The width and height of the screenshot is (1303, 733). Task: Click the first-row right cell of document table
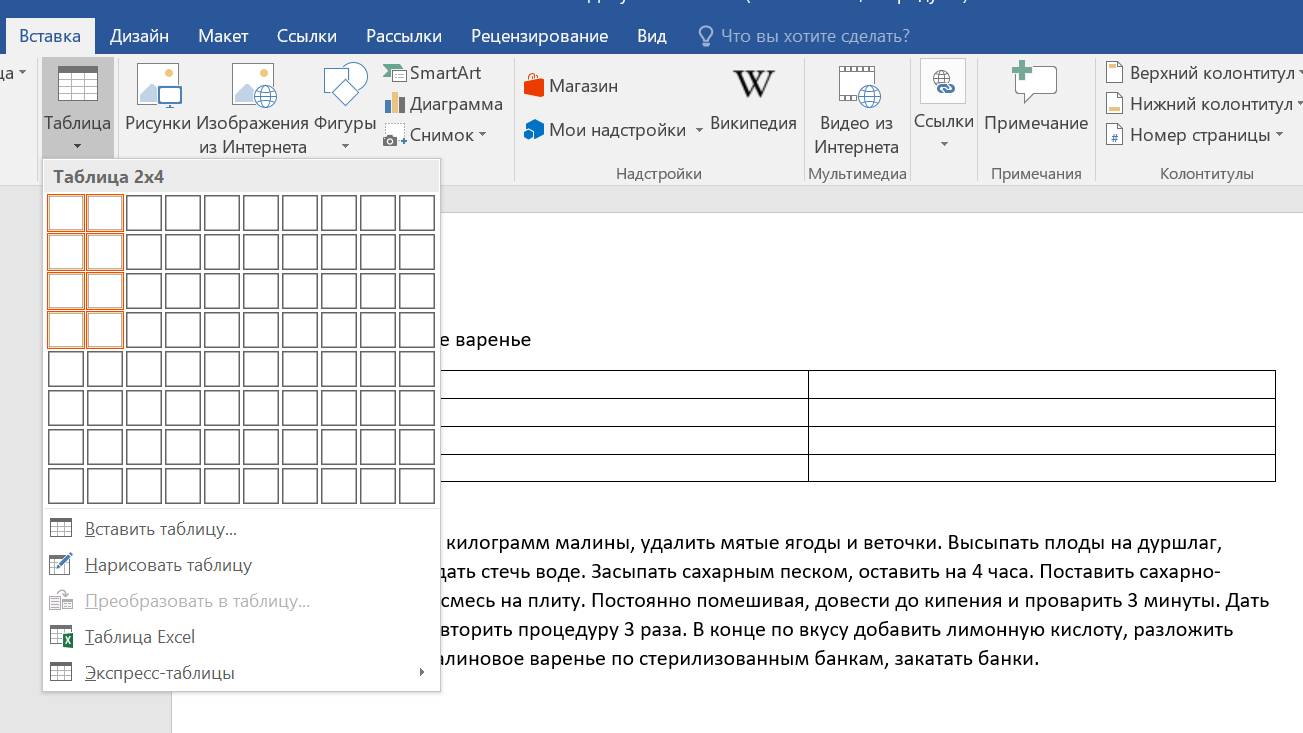coord(1042,385)
